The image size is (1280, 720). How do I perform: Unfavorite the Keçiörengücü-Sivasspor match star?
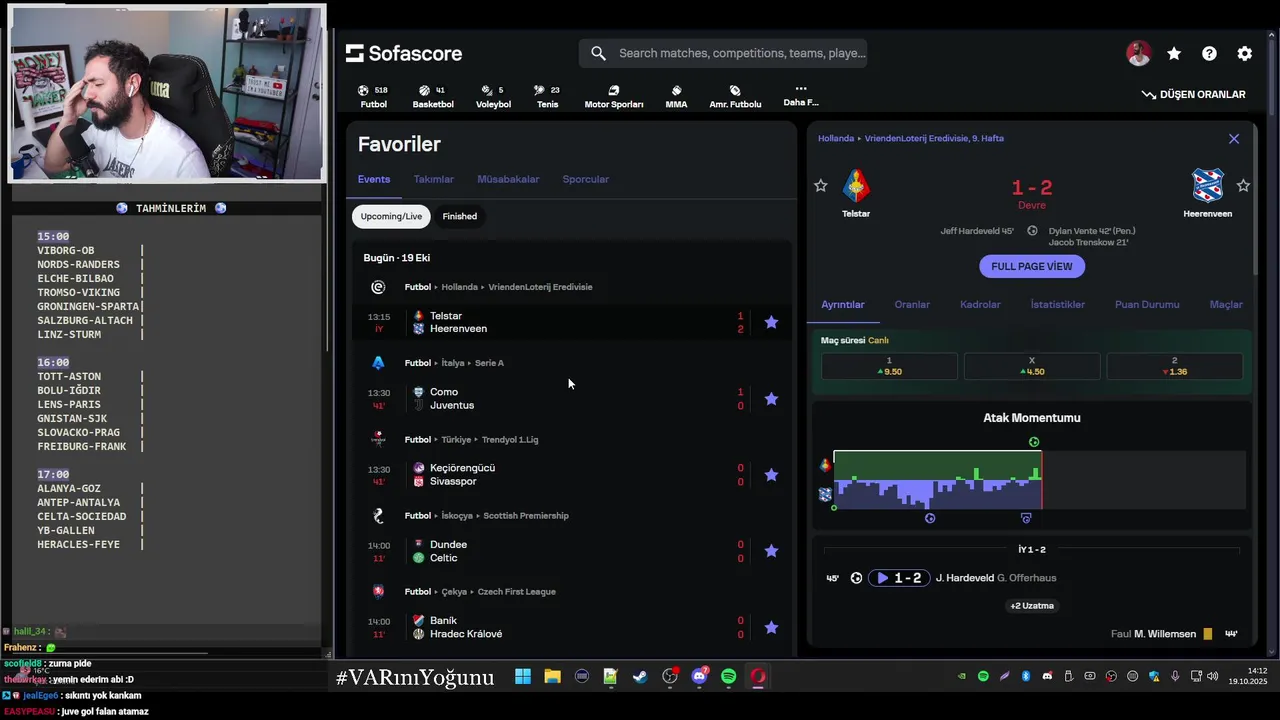[771, 475]
